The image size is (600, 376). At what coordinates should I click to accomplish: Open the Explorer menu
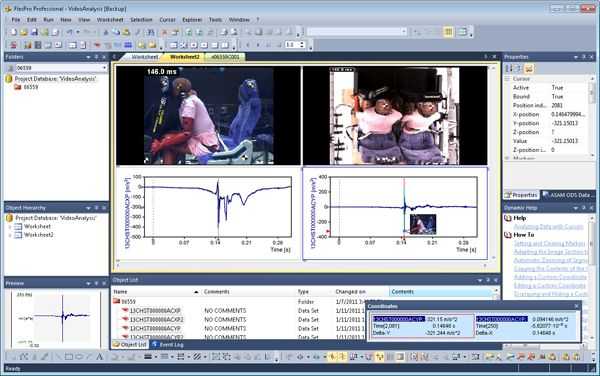[192, 20]
